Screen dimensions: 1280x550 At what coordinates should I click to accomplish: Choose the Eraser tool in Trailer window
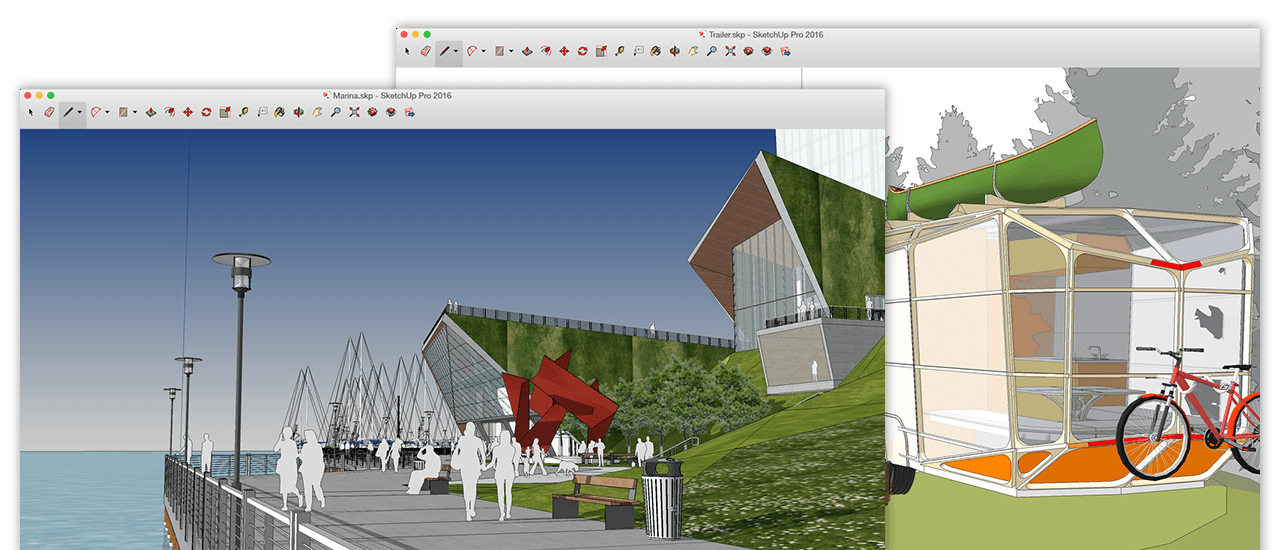click(425, 50)
